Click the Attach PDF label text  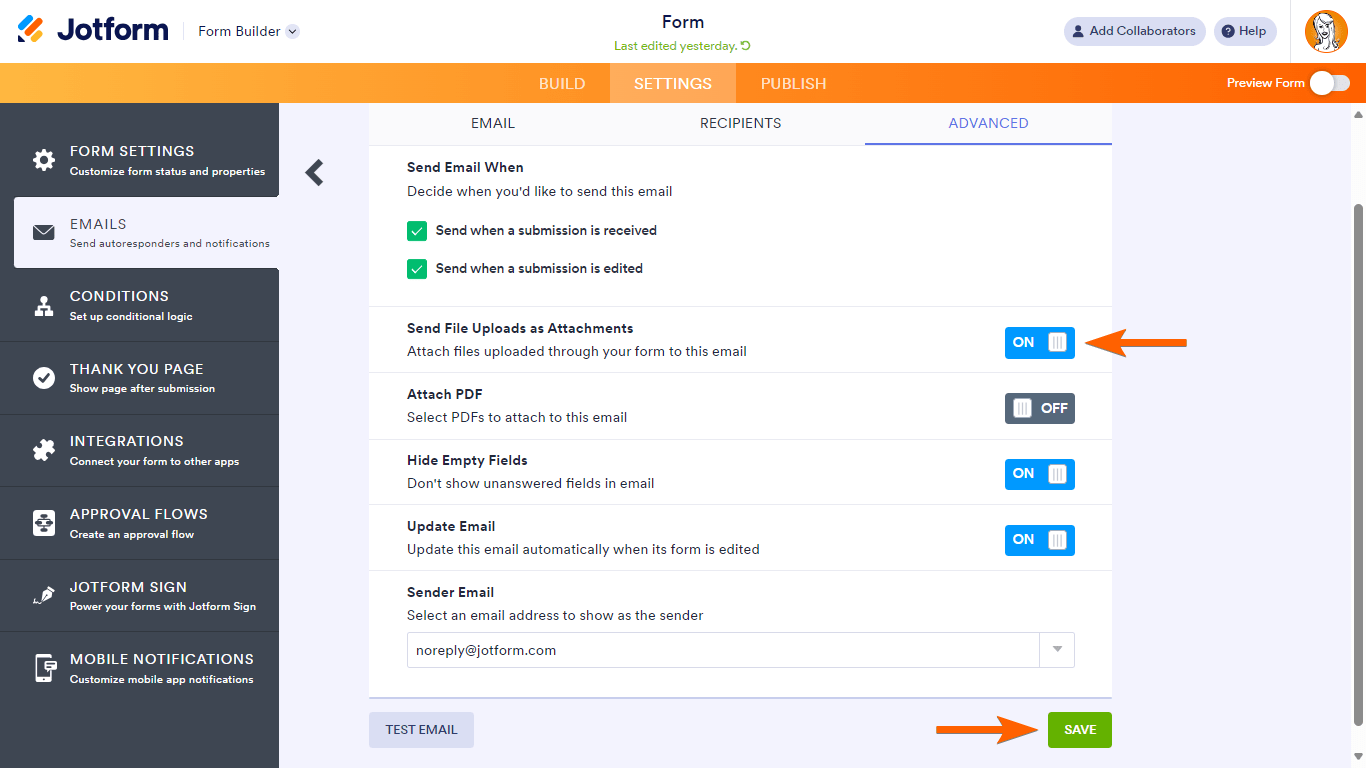[x=445, y=395]
